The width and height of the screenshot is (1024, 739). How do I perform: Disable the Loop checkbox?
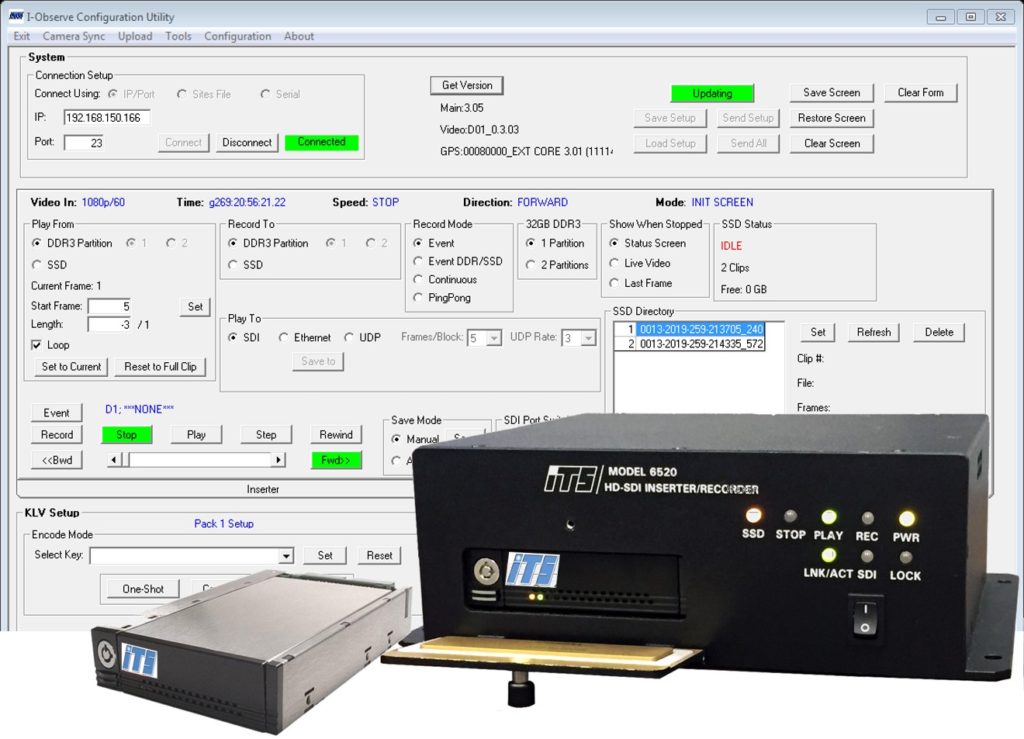37,342
